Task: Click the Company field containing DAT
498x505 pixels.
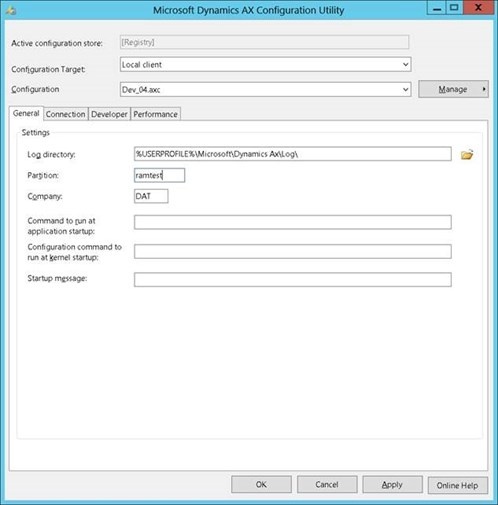Action: 151,196
